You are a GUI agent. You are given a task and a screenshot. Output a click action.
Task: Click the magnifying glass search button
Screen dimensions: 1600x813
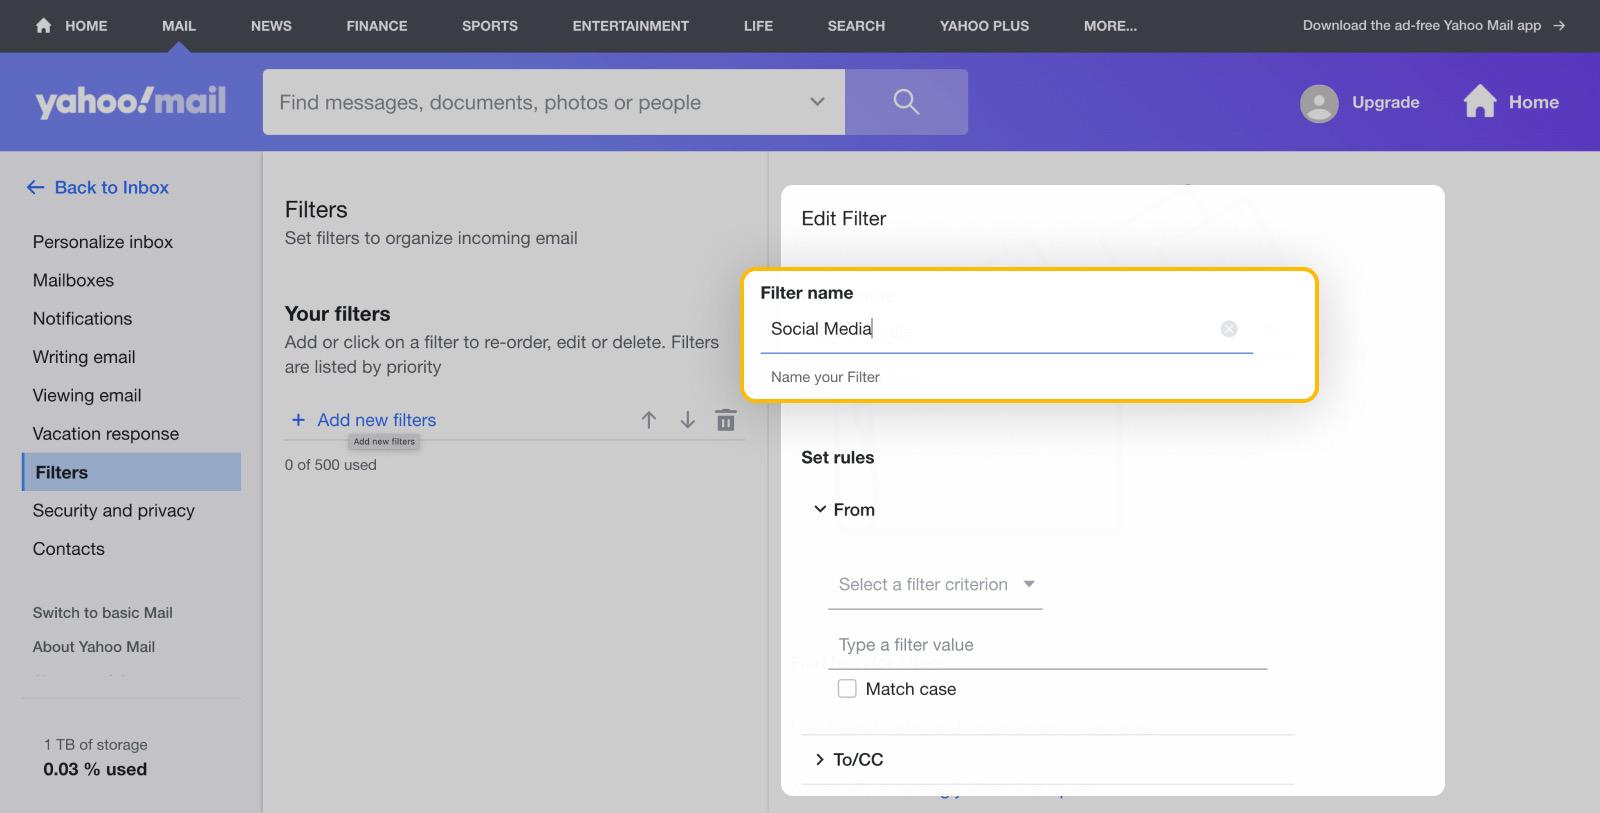click(x=906, y=102)
